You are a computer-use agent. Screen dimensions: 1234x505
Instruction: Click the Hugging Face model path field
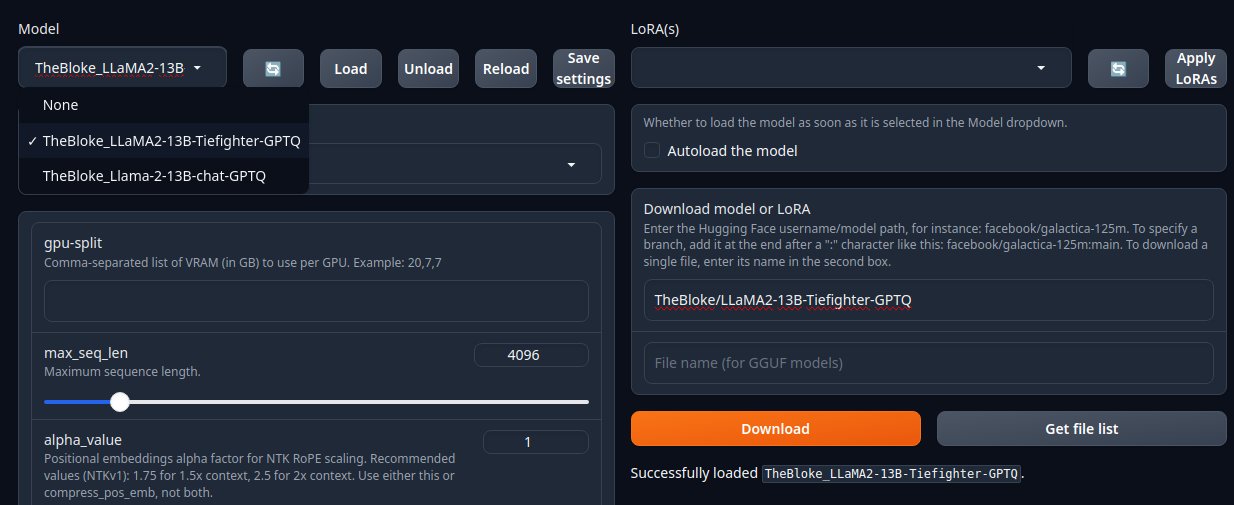click(x=928, y=300)
